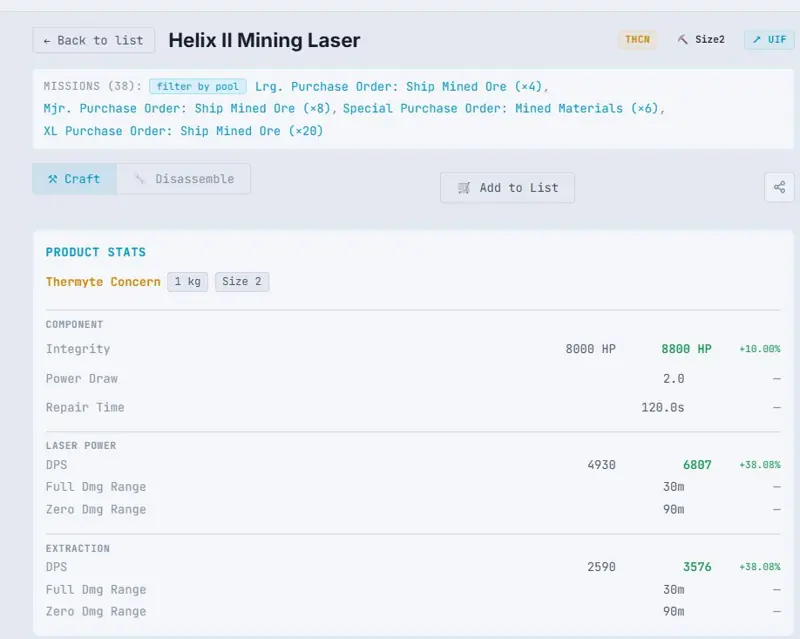Click the MISSIONS (38) label

92,86
